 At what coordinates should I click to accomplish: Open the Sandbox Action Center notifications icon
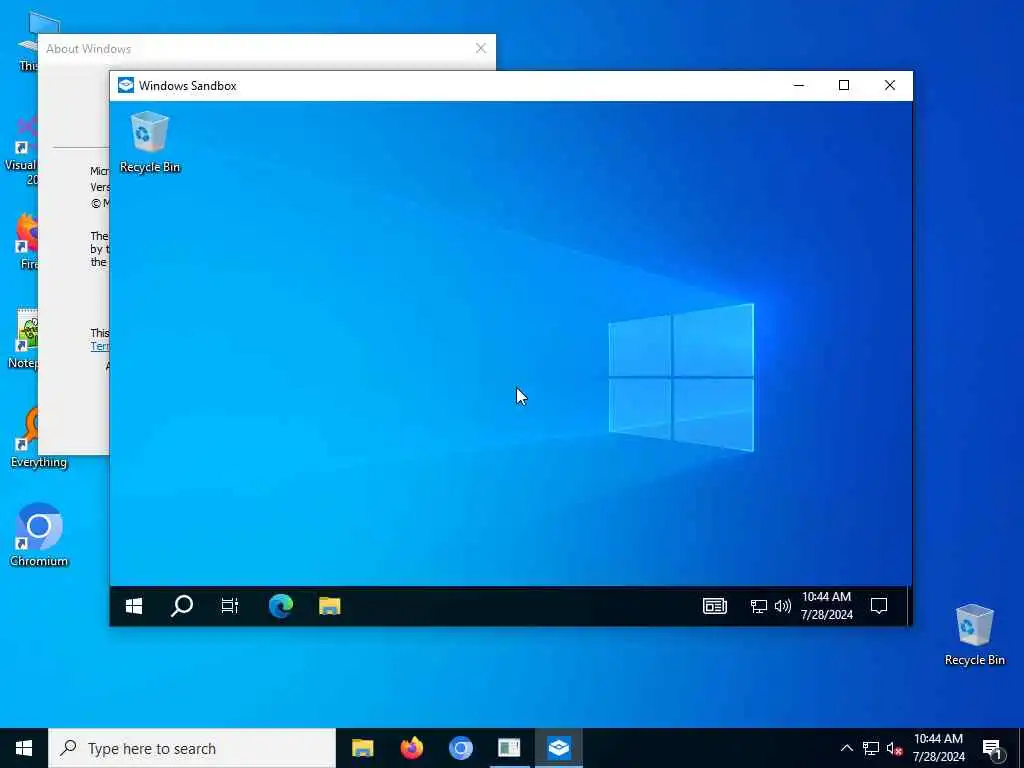(x=879, y=606)
